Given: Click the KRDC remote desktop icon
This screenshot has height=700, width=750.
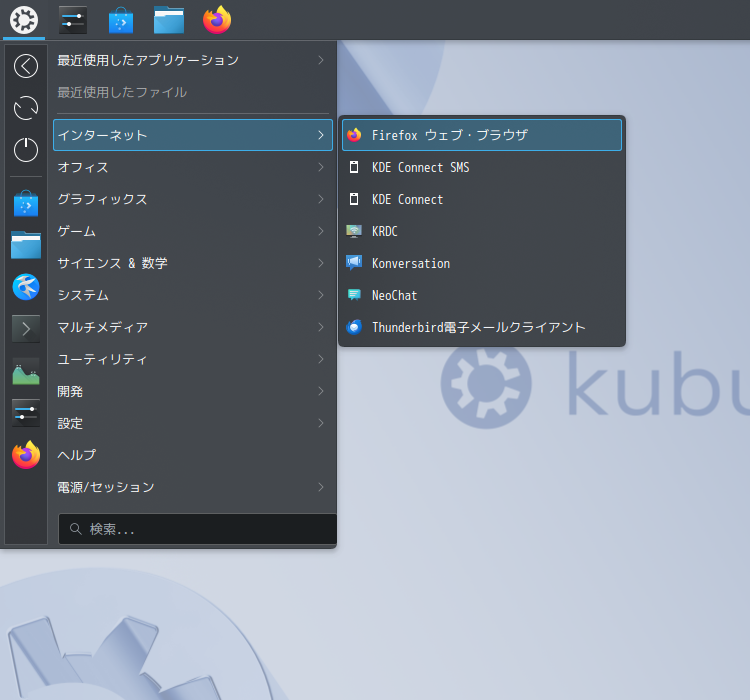Looking at the screenshot, I should pyautogui.click(x=354, y=231).
